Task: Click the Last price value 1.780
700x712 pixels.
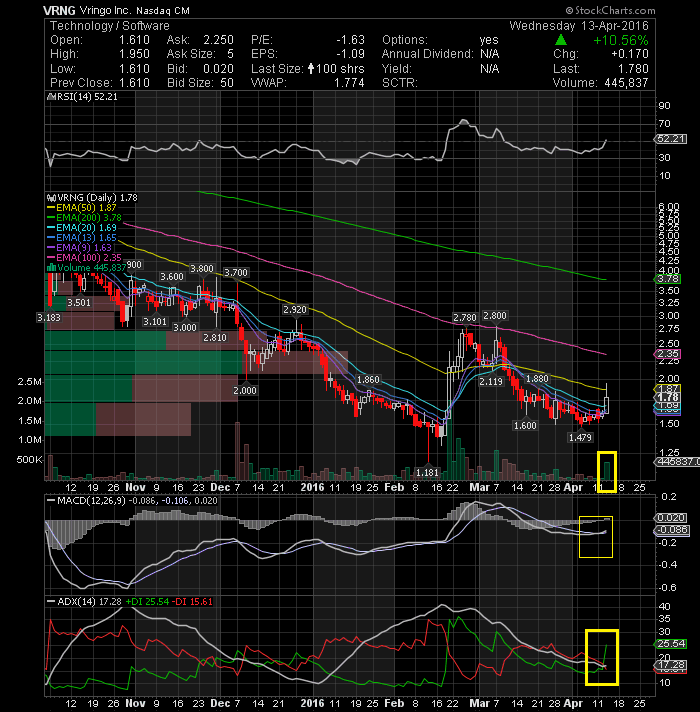Action: click(633, 69)
